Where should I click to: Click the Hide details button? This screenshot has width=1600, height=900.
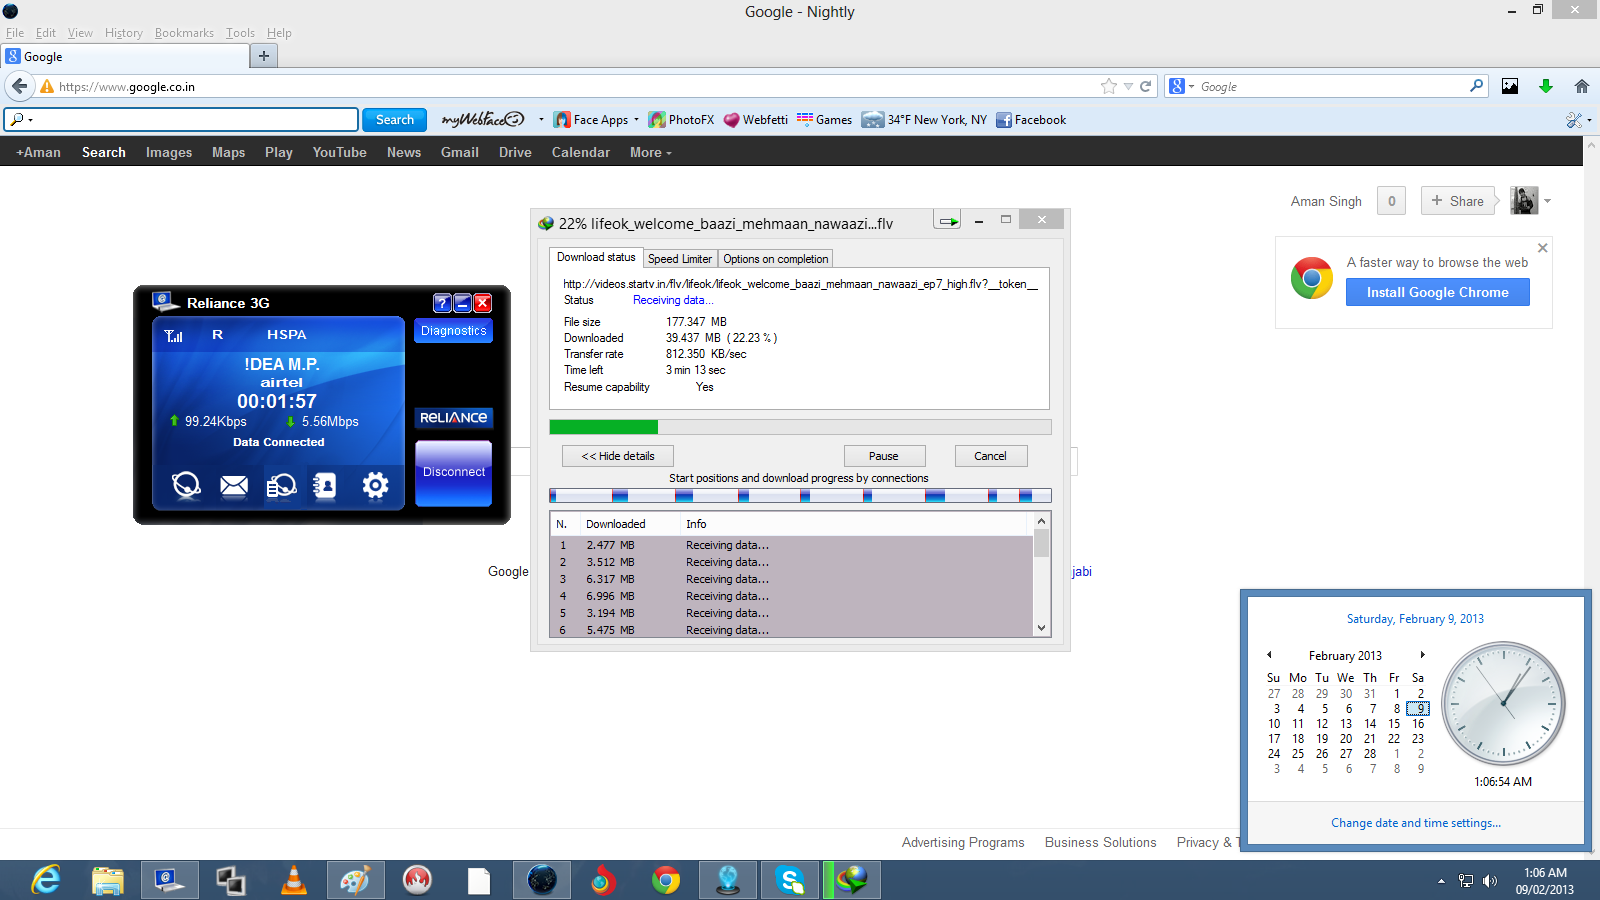click(618, 456)
